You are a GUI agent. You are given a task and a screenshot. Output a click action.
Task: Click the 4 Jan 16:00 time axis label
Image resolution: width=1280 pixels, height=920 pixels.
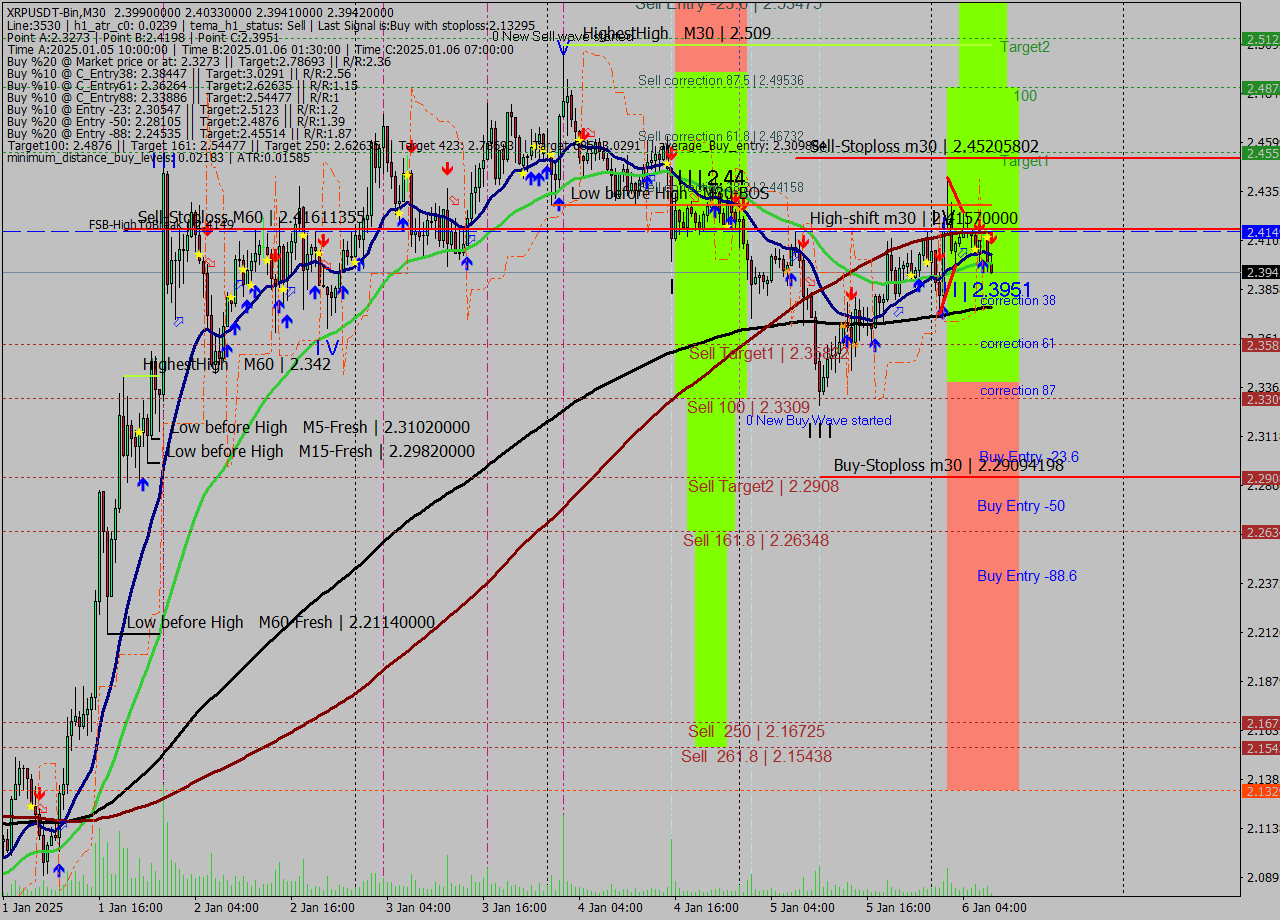706,908
